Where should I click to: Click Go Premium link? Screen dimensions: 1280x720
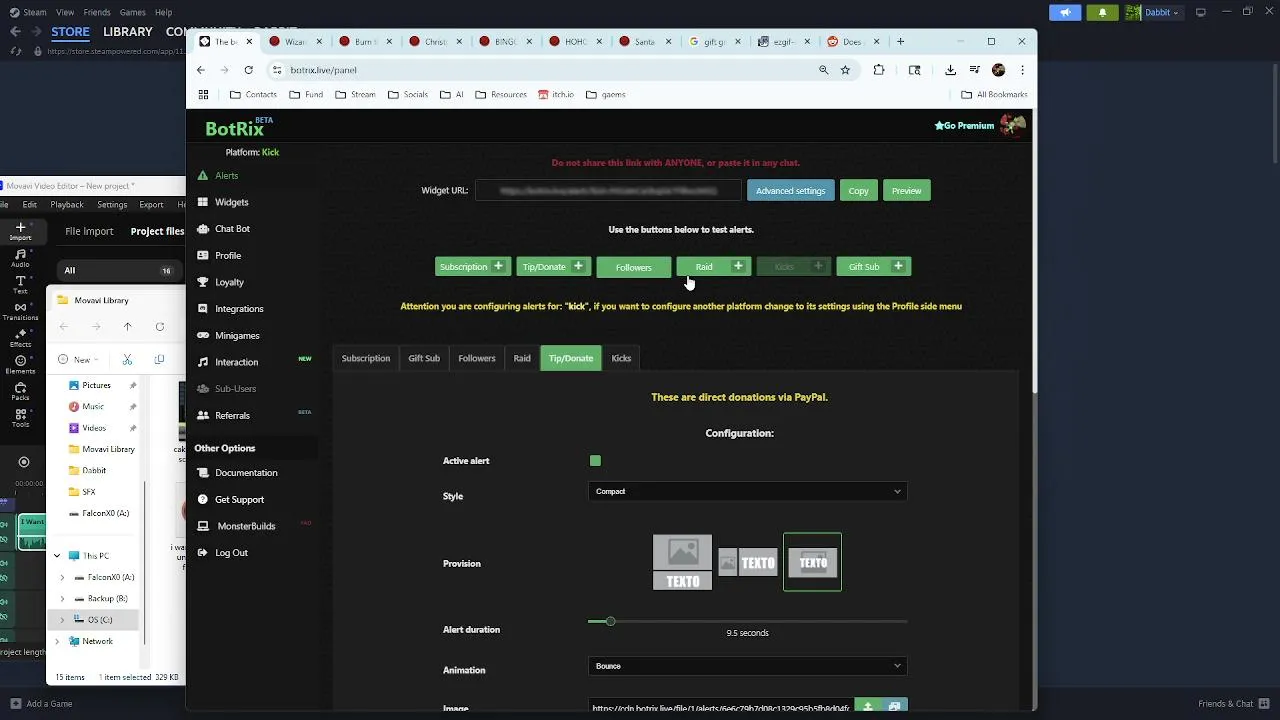964,126
